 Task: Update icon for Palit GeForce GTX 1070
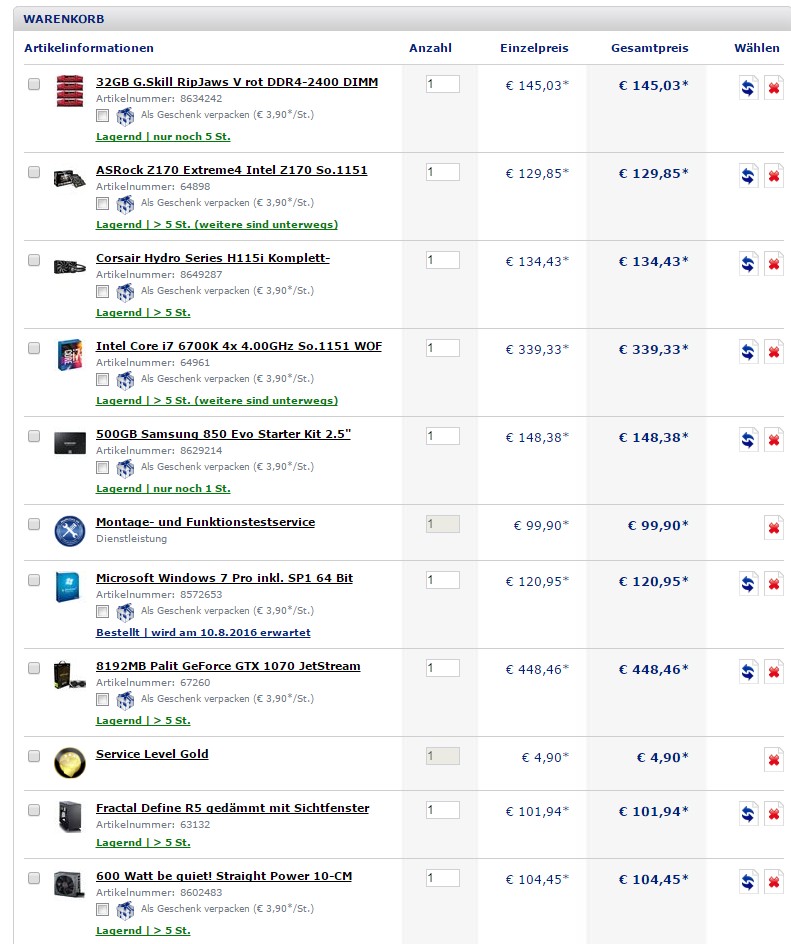(x=748, y=672)
